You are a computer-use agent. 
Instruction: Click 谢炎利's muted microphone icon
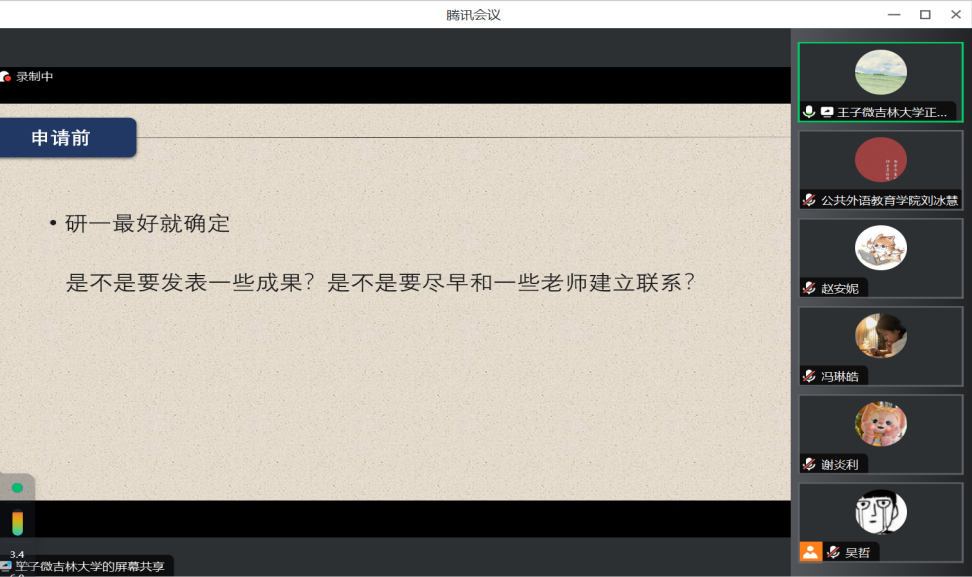[809, 464]
